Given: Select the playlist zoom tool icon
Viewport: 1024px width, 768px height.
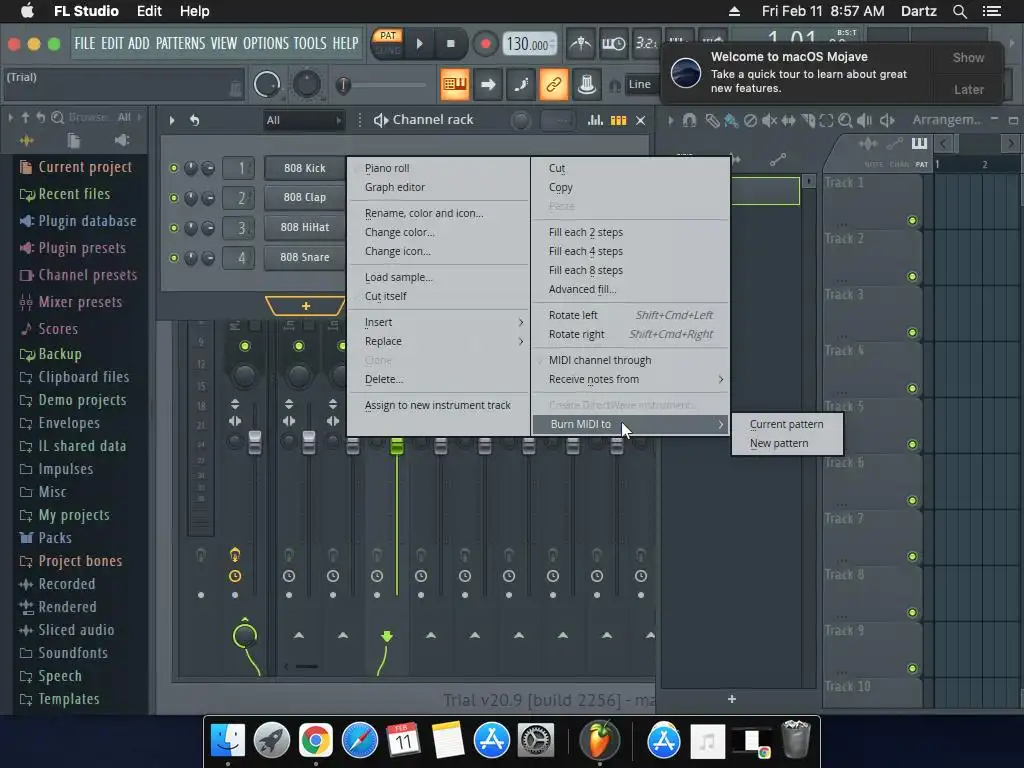Looking at the screenshot, I should pyautogui.click(x=845, y=120).
